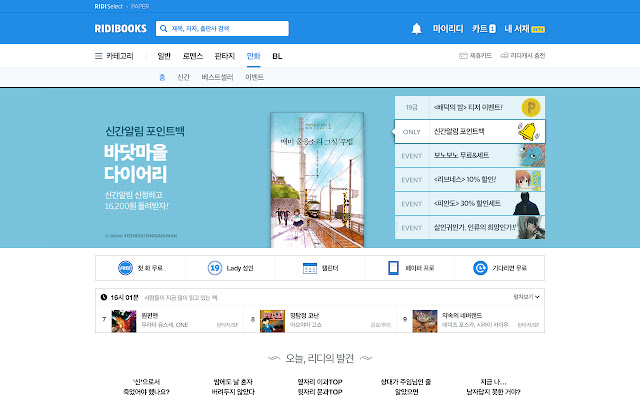Click the 제휴카드 card icon
Image resolution: width=640 pixels, height=400 pixels.
tap(463, 56)
